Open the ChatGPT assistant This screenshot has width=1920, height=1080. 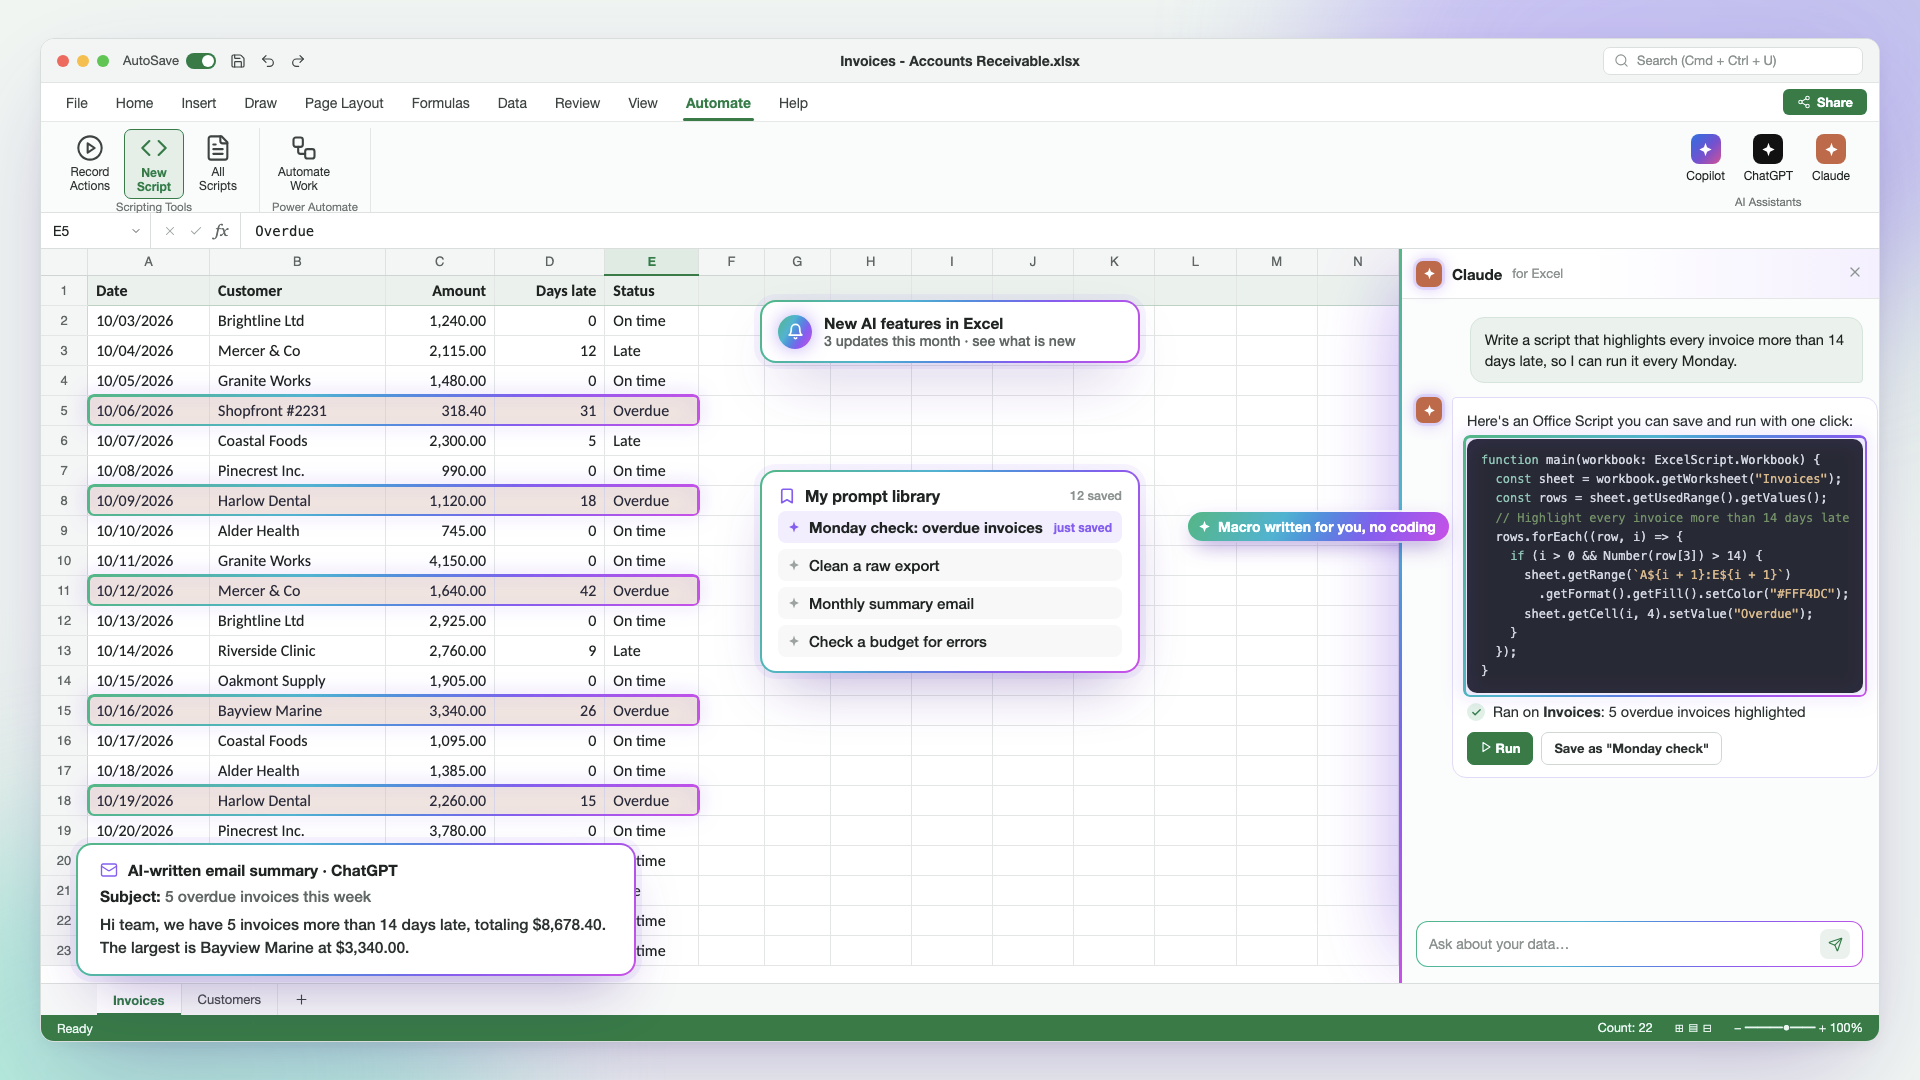click(x=1767, y=159)
